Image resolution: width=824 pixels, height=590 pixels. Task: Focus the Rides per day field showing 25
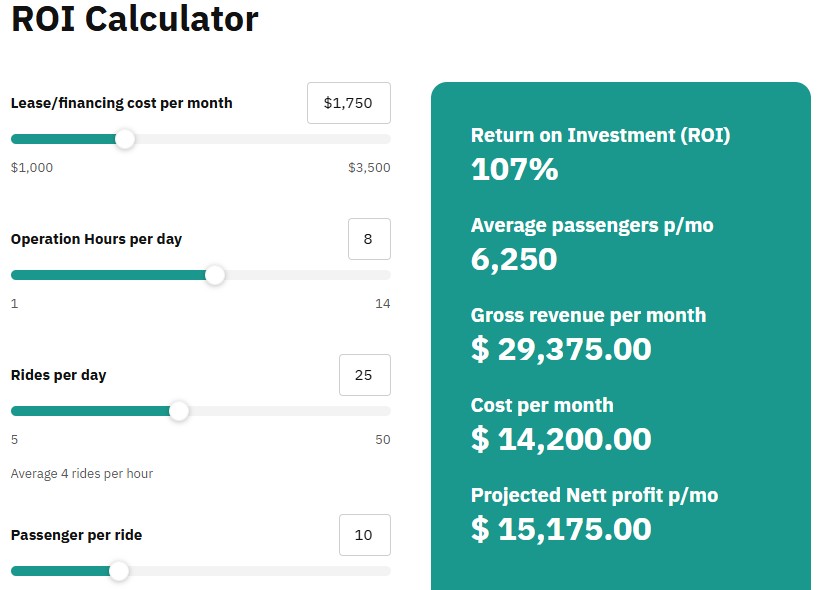(364, 375)
